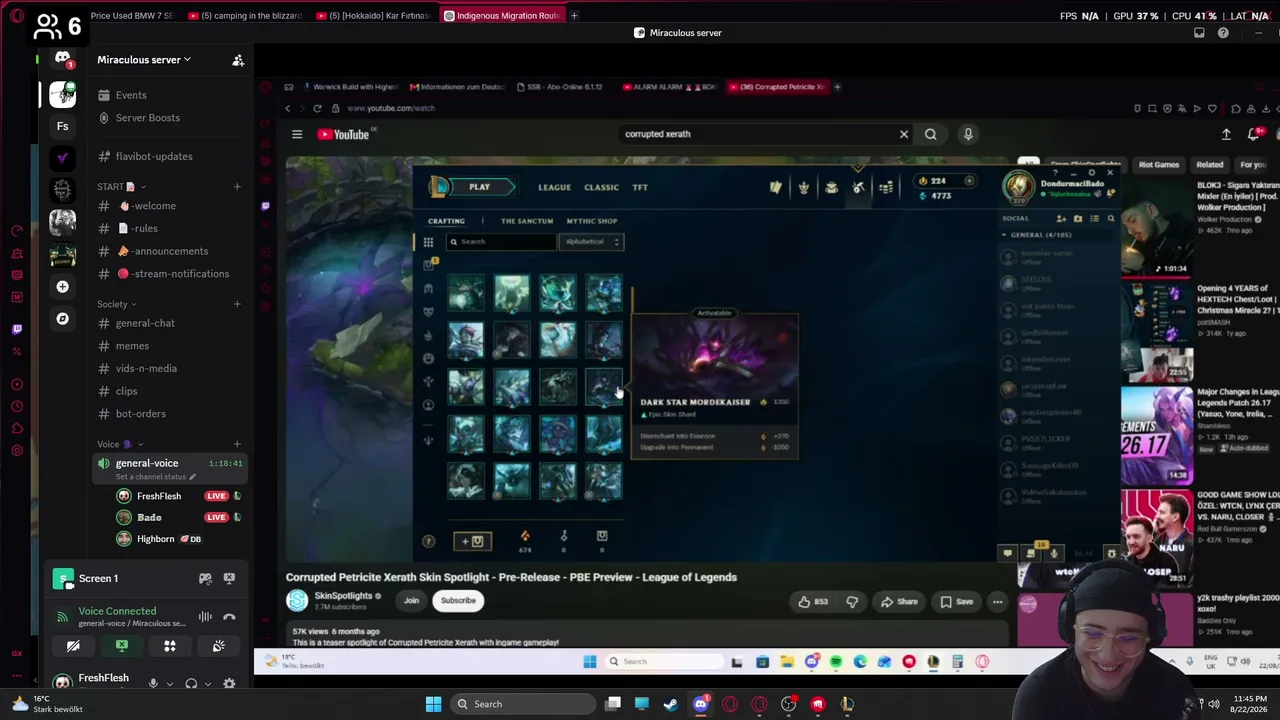The height and width of the screenshot is (720, 1280).
Task: Focus the YouTube search box
Action: pos(755,134)
